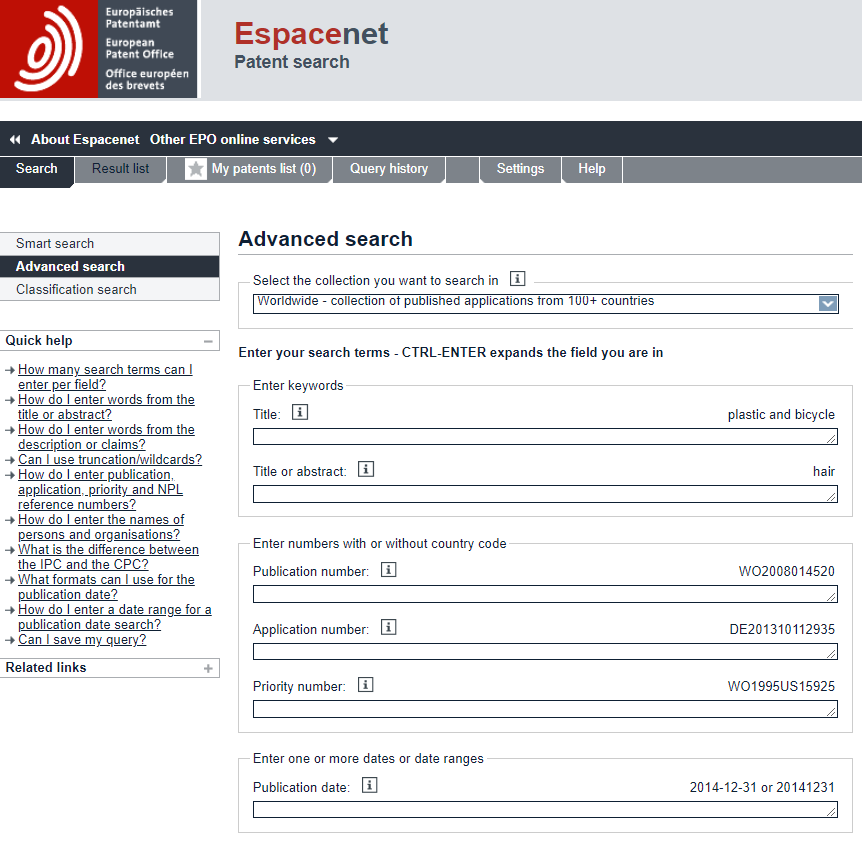Screen dimensions: 862x843
Task: Open the Result list tab
Action: 120,169
